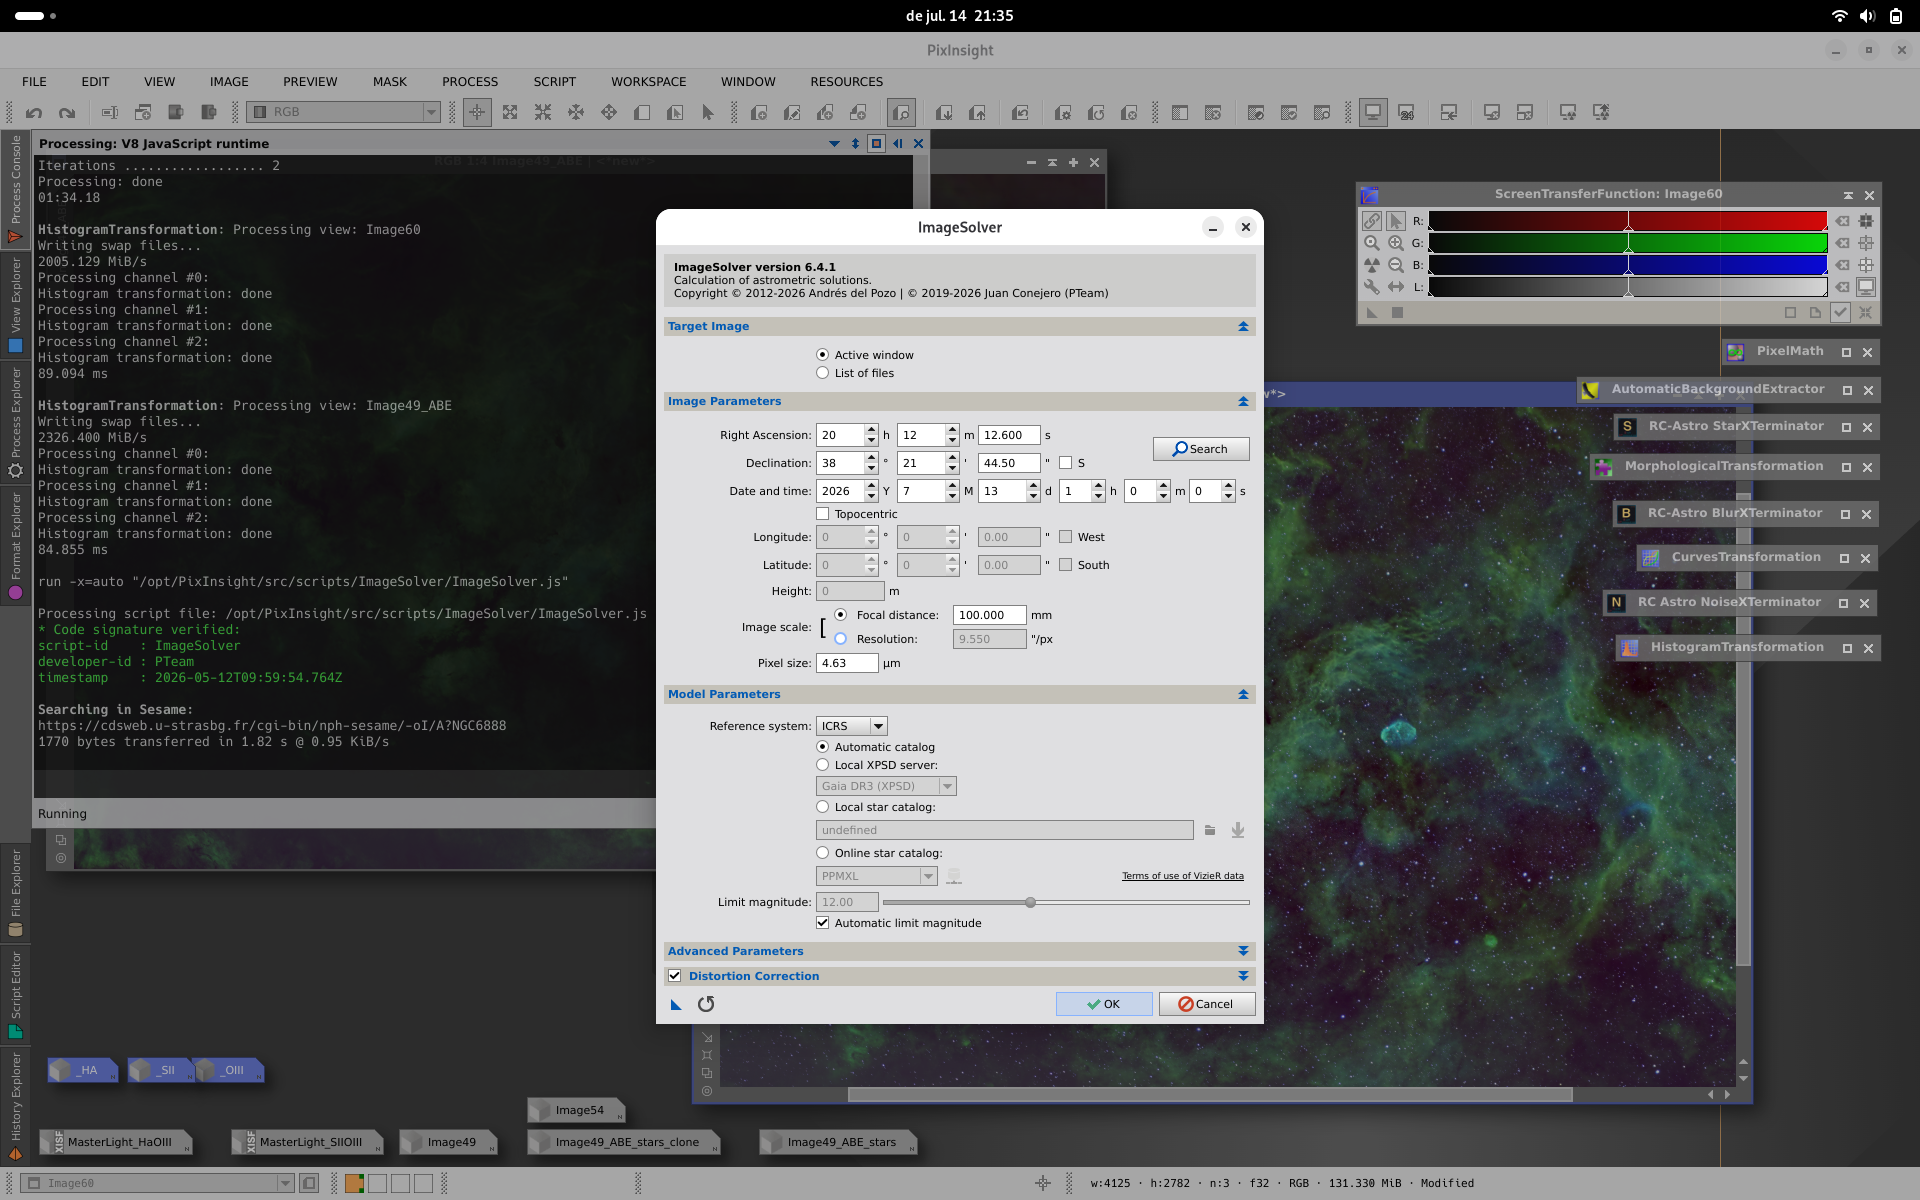Select the Local XPSD server radio
1920x1200 pixels.
[823, 765]
